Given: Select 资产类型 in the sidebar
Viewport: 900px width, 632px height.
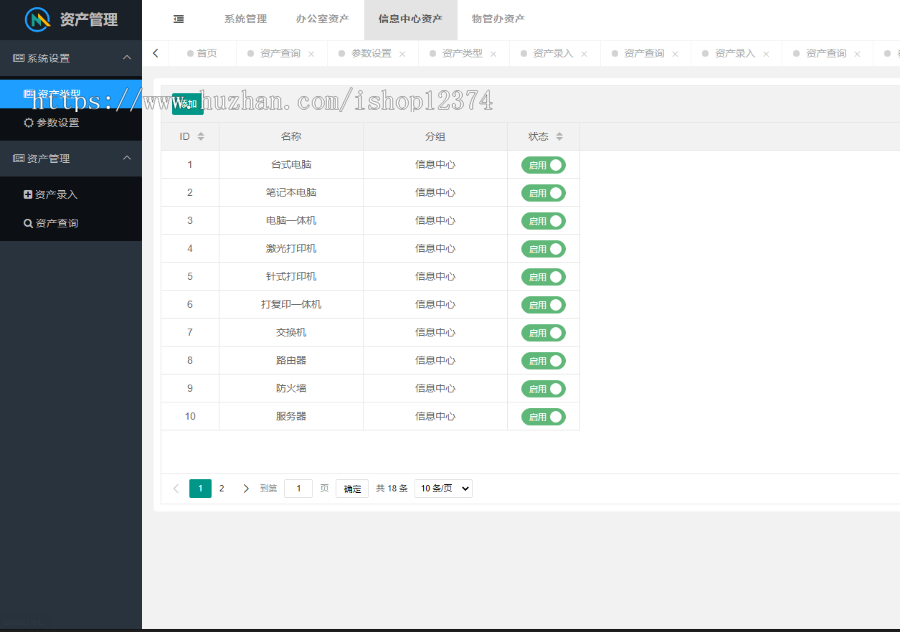Looking at the screenshot, I should click(71, 94).
